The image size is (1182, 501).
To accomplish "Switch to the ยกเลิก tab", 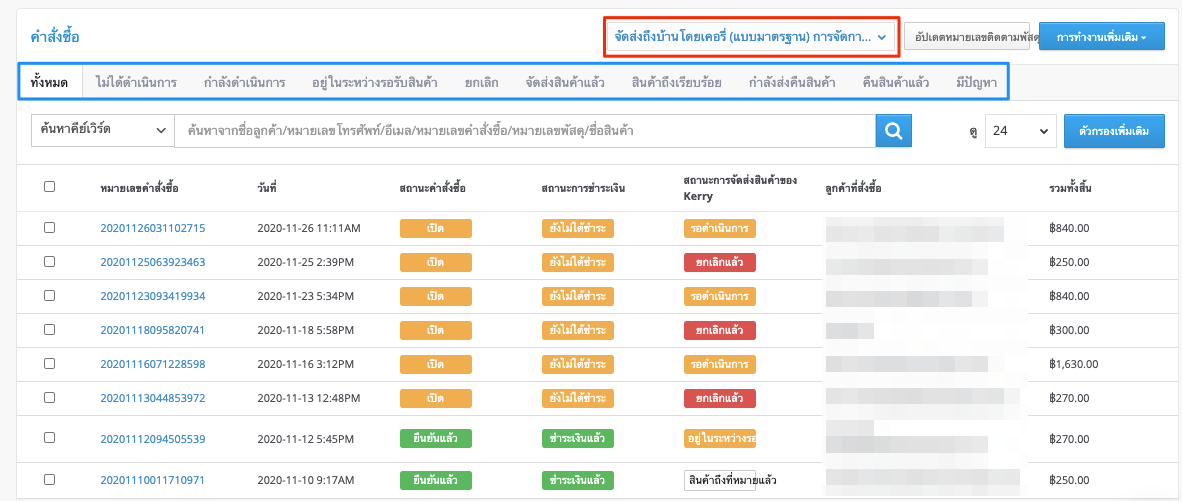I will pyautogui.click(x=481, y=83).
